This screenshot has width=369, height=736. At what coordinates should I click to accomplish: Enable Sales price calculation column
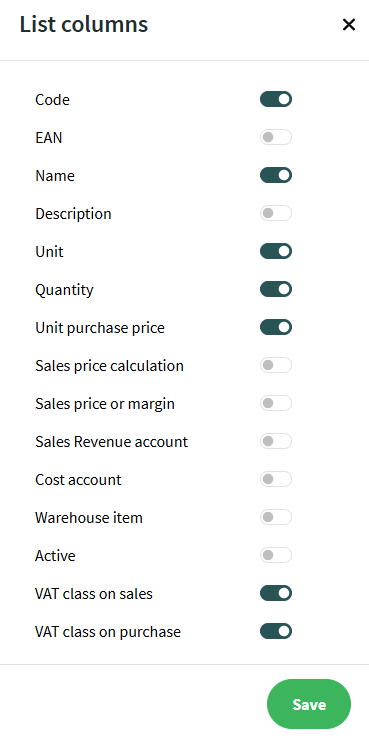coord(276,365)
